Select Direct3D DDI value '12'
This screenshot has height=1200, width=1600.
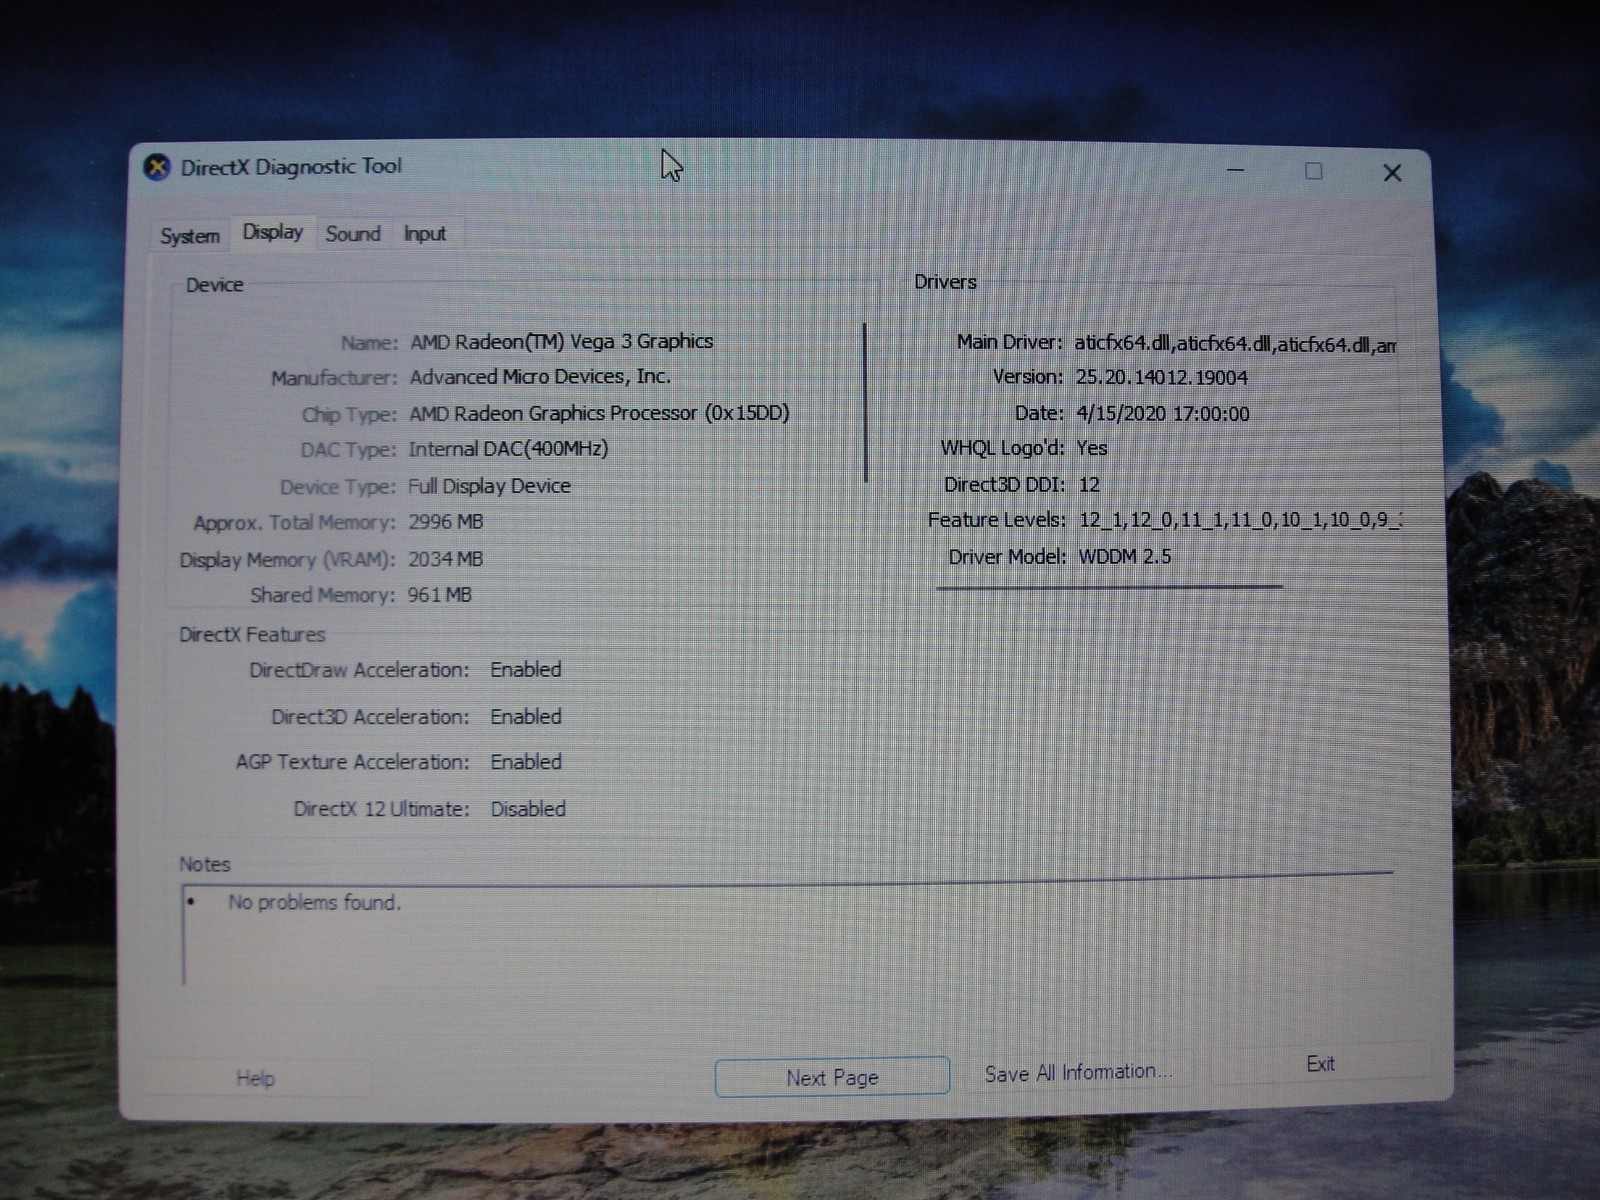pos(1089,485)
